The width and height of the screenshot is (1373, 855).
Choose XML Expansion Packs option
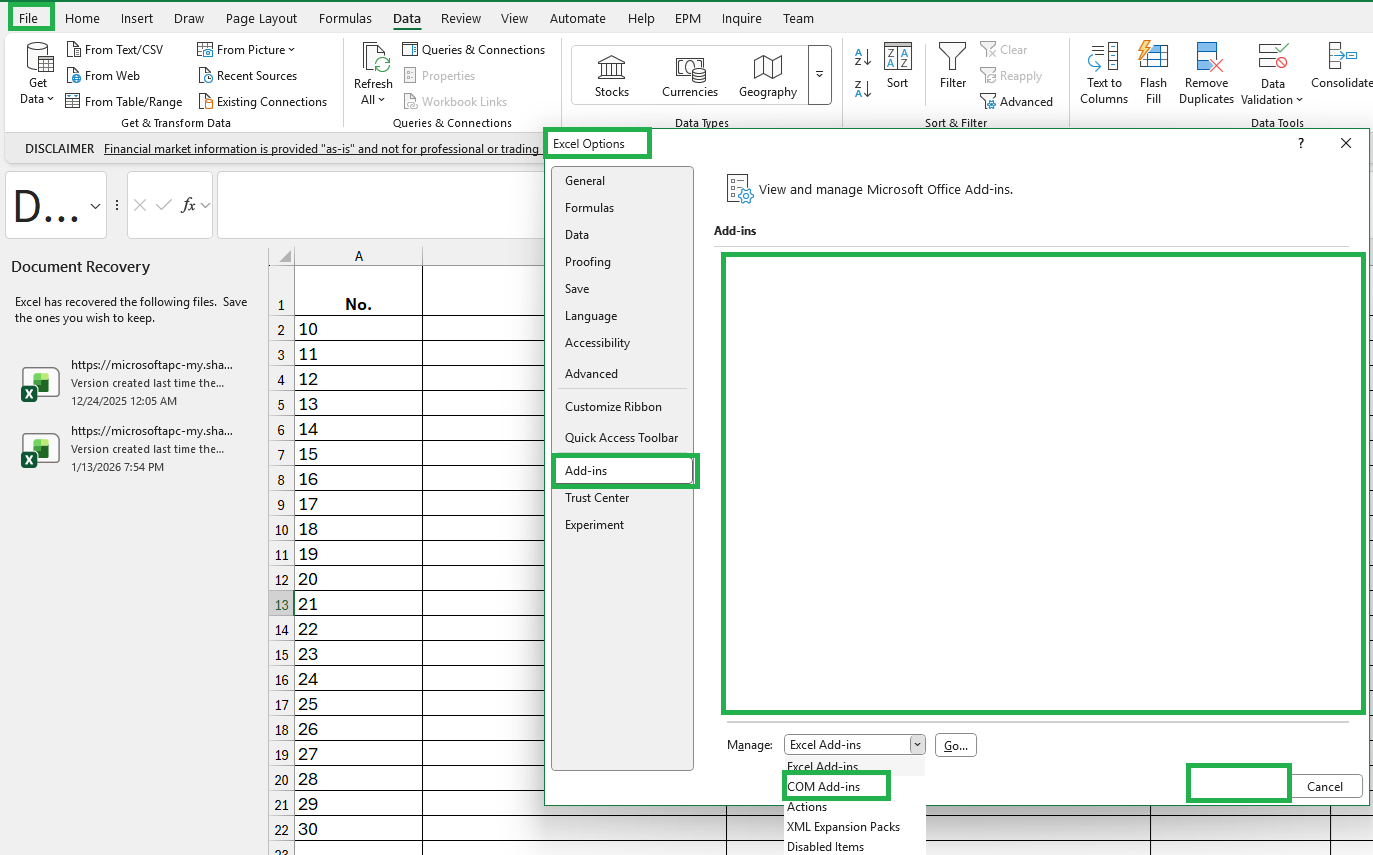tap(843, 827)
